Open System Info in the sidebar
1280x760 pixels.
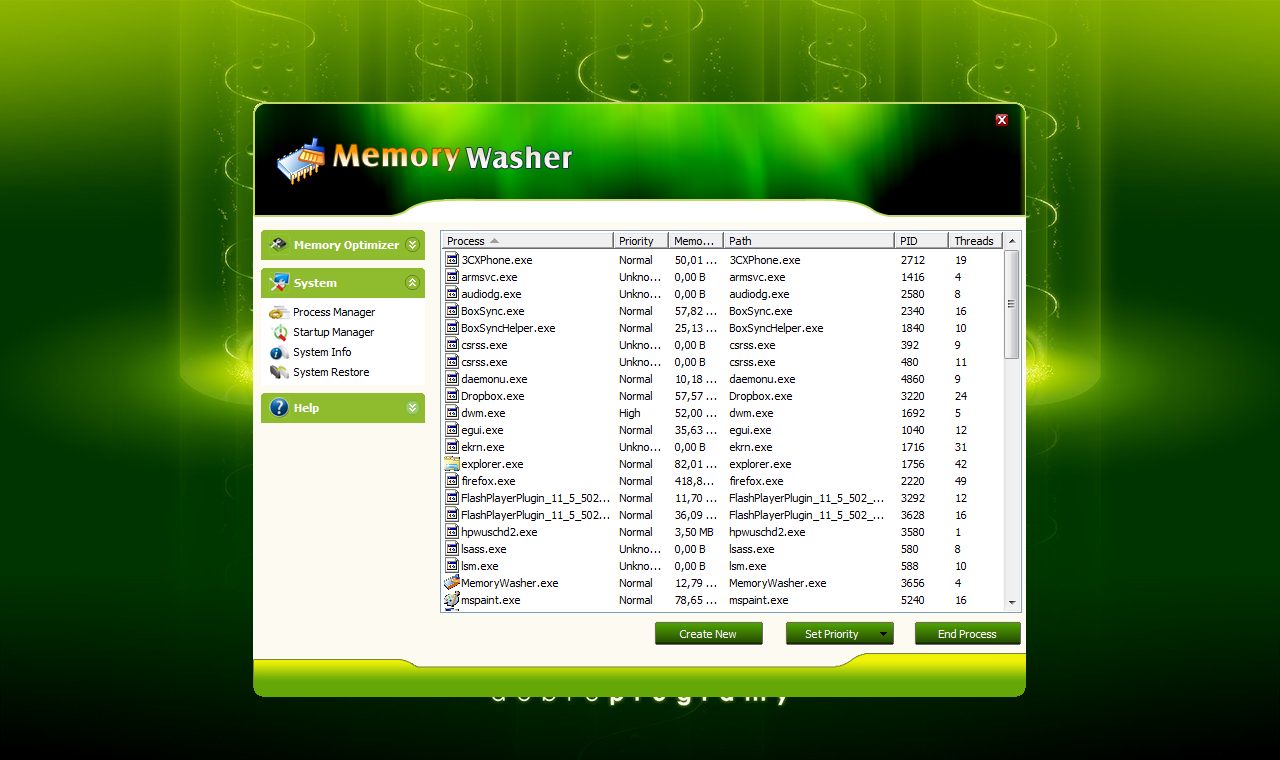click(322, 352)
